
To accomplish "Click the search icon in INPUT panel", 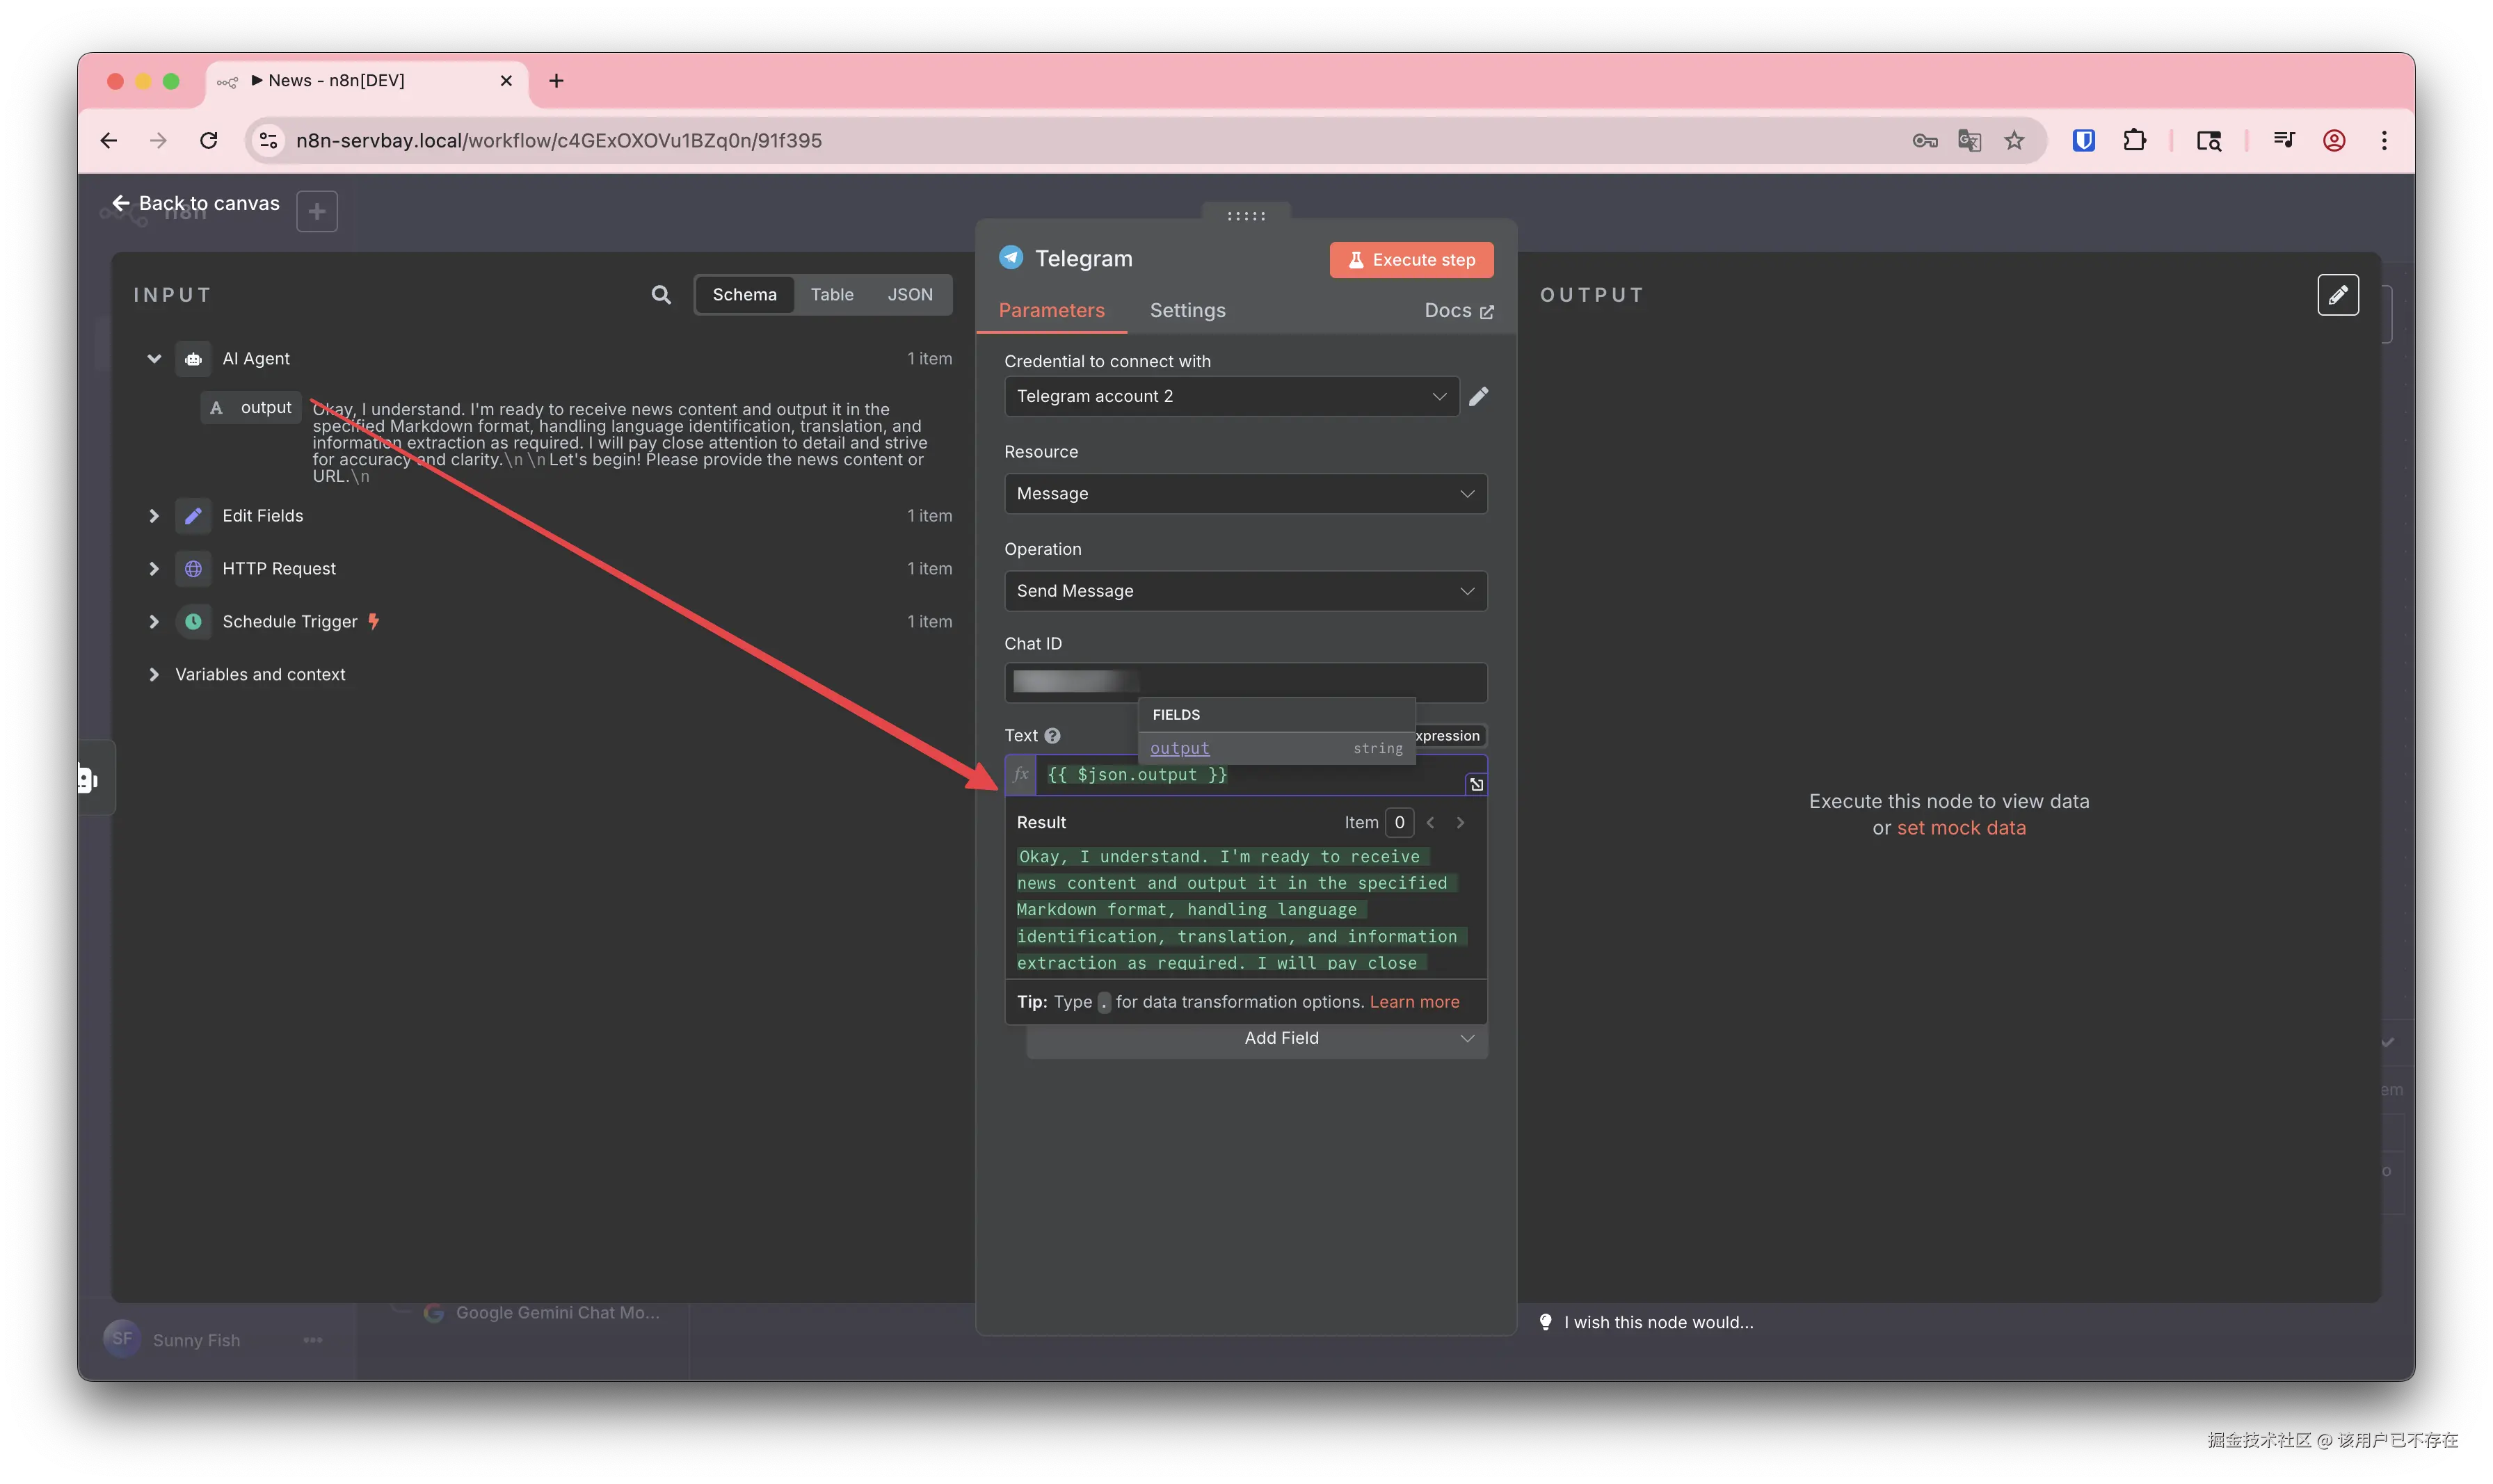I will [661, 294].
